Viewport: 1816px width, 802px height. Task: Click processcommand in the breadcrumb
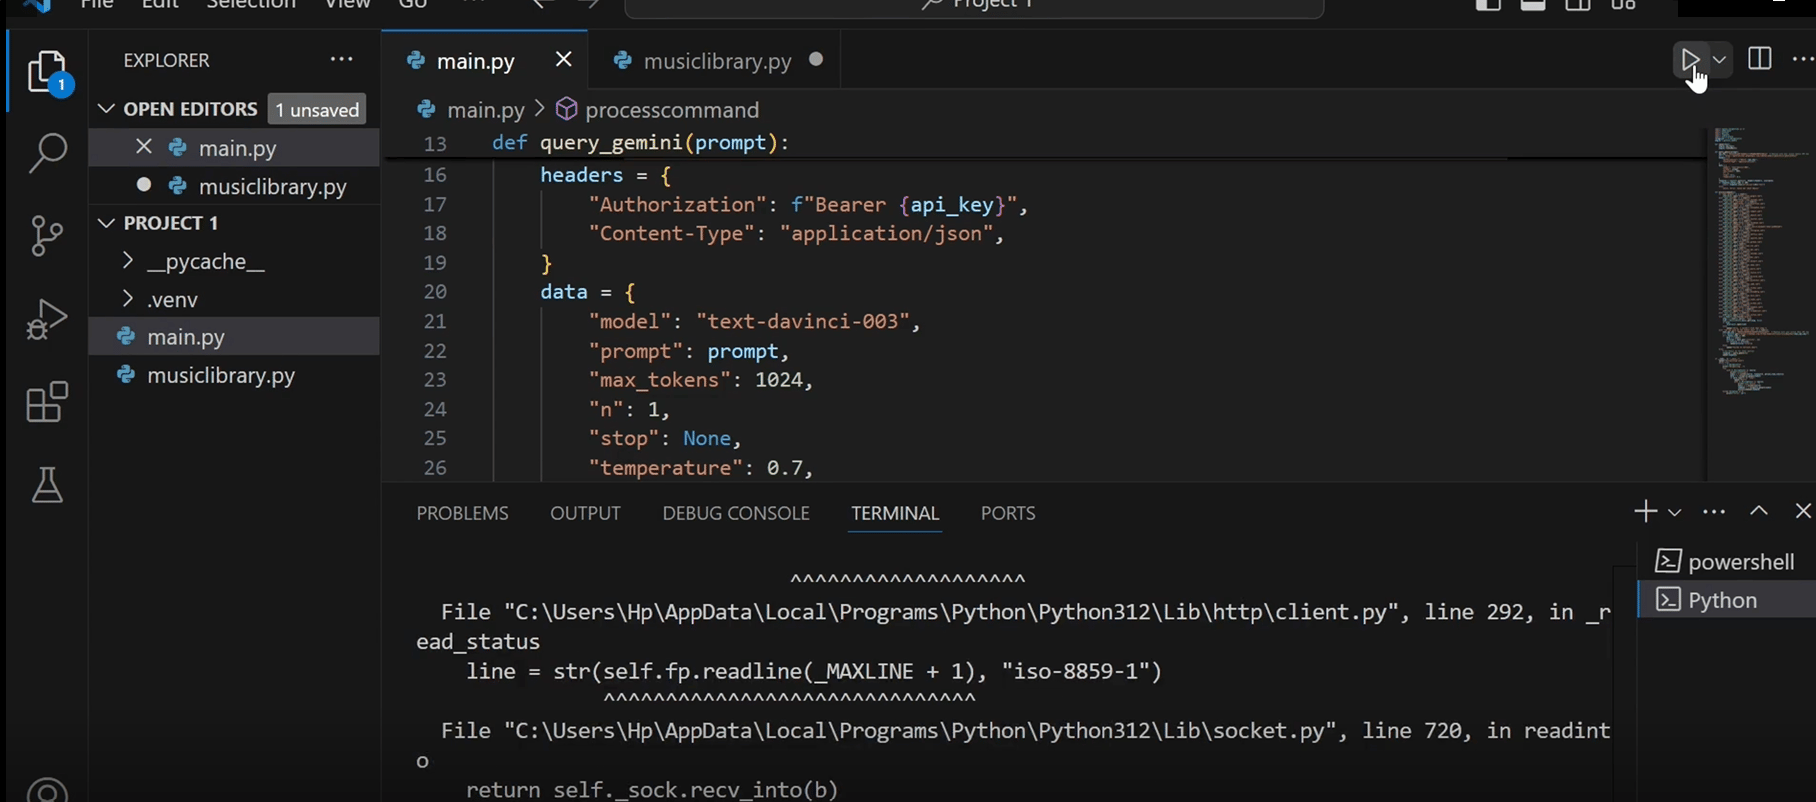pos(672,110)
